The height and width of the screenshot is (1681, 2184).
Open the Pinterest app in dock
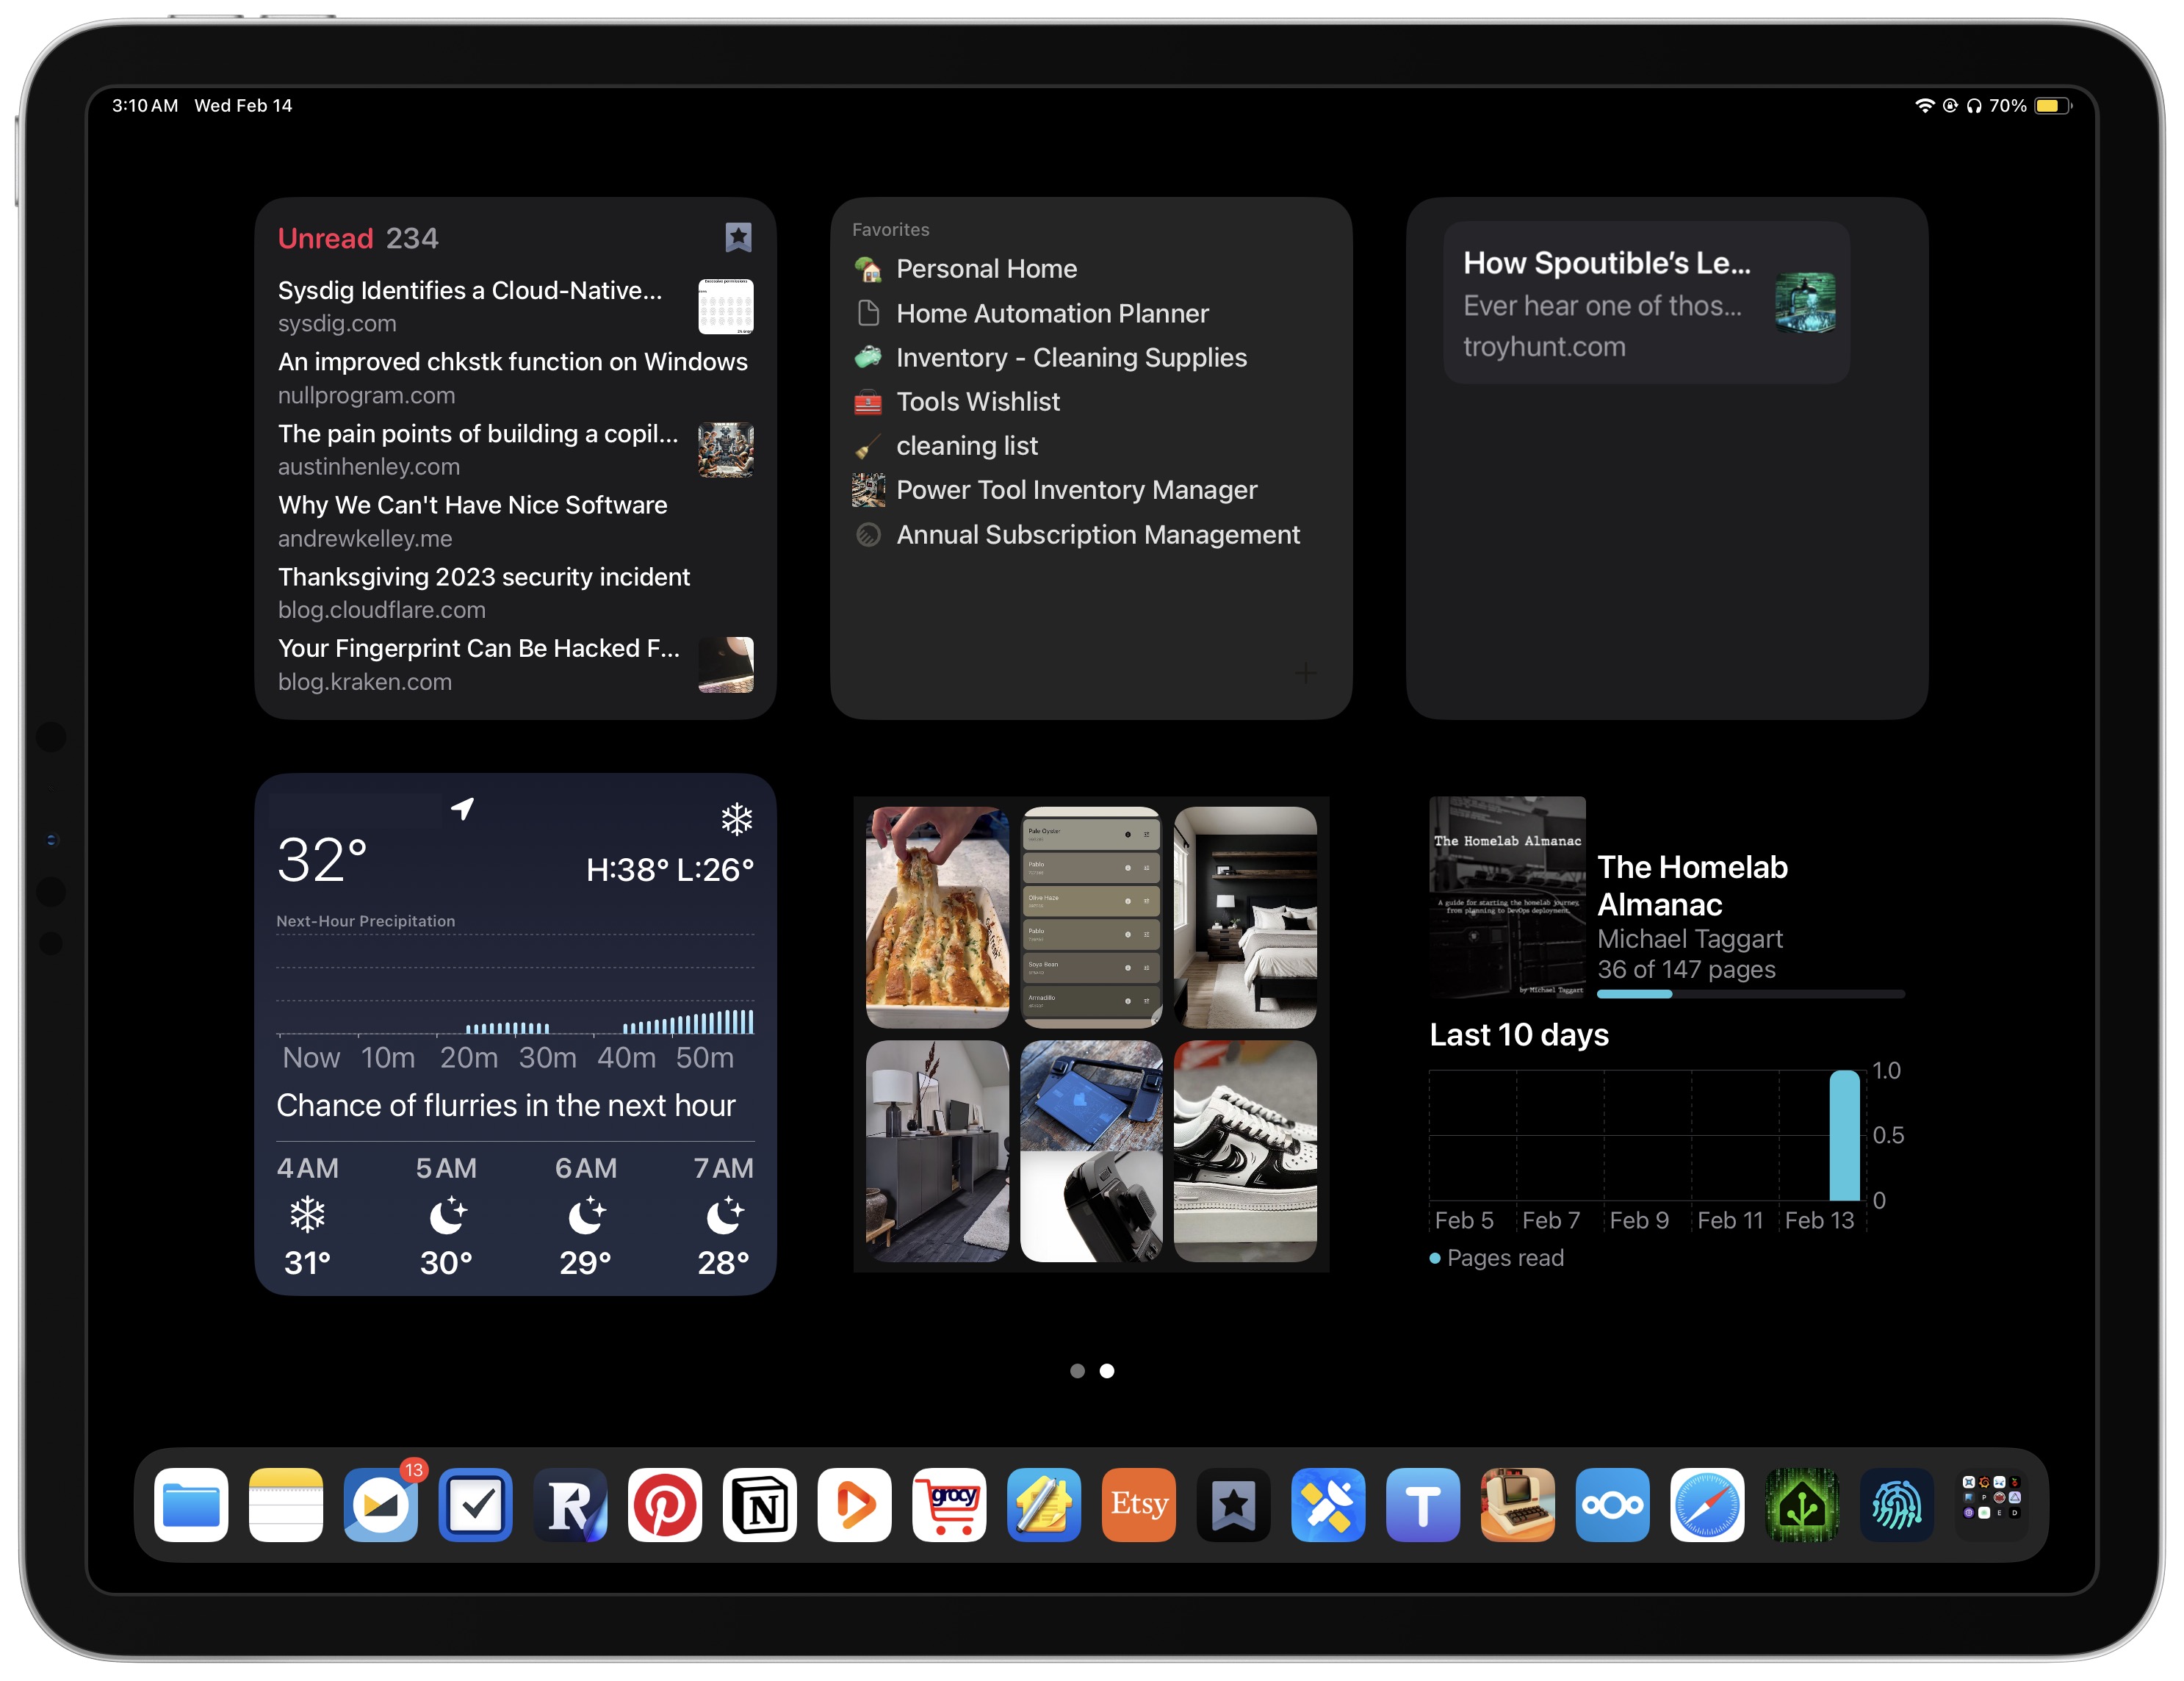tap(664, 1504)
